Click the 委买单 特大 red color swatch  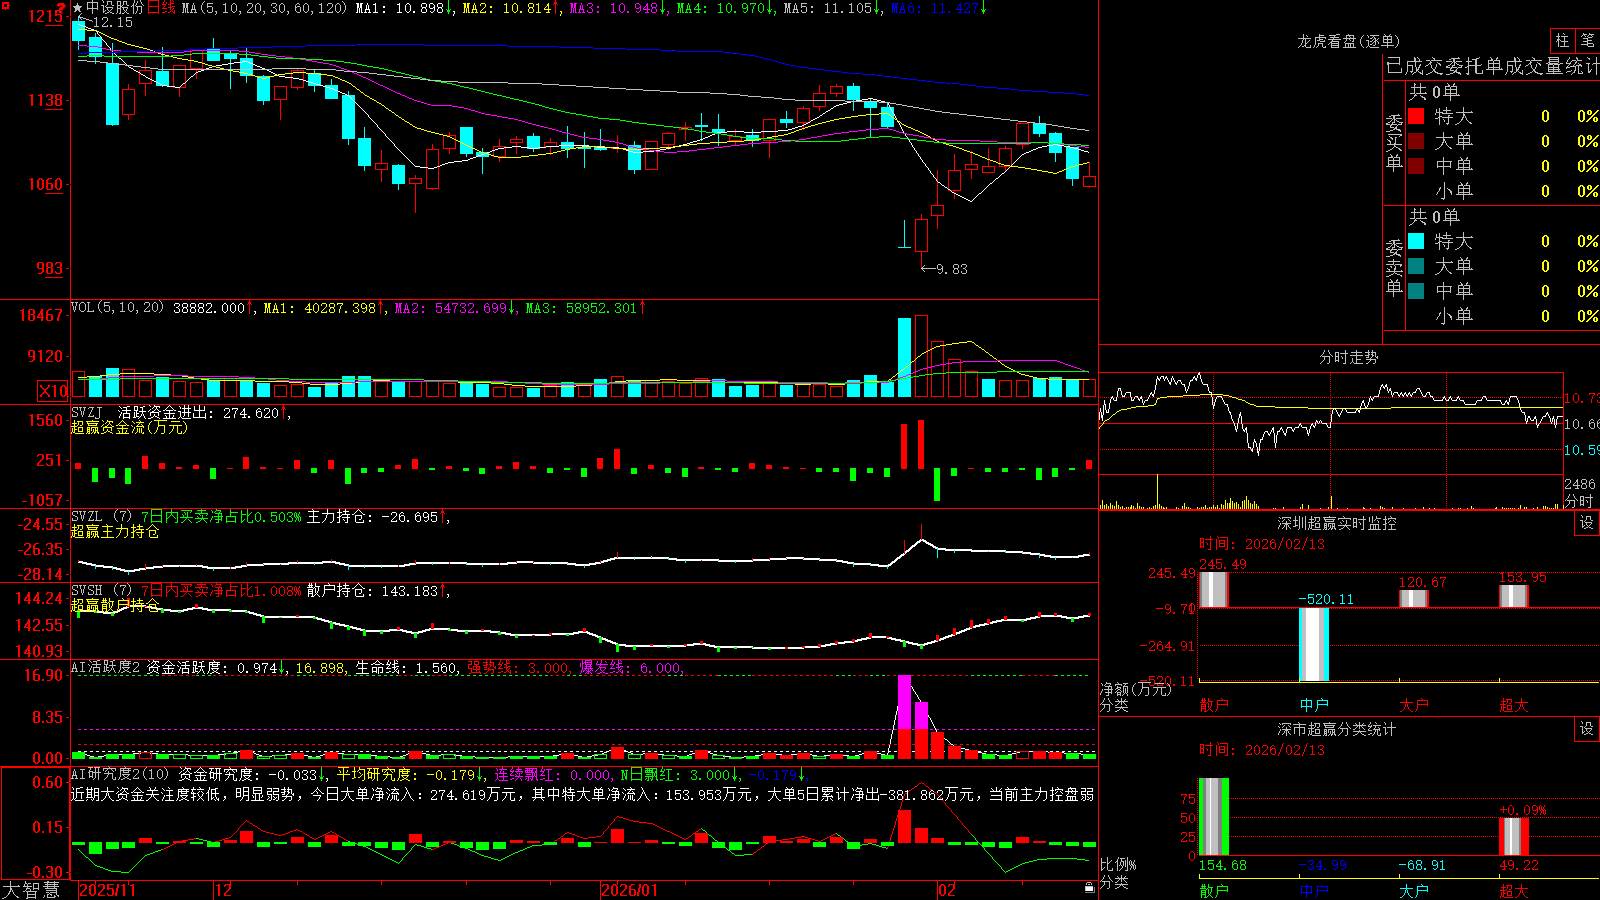(1416, 116)
